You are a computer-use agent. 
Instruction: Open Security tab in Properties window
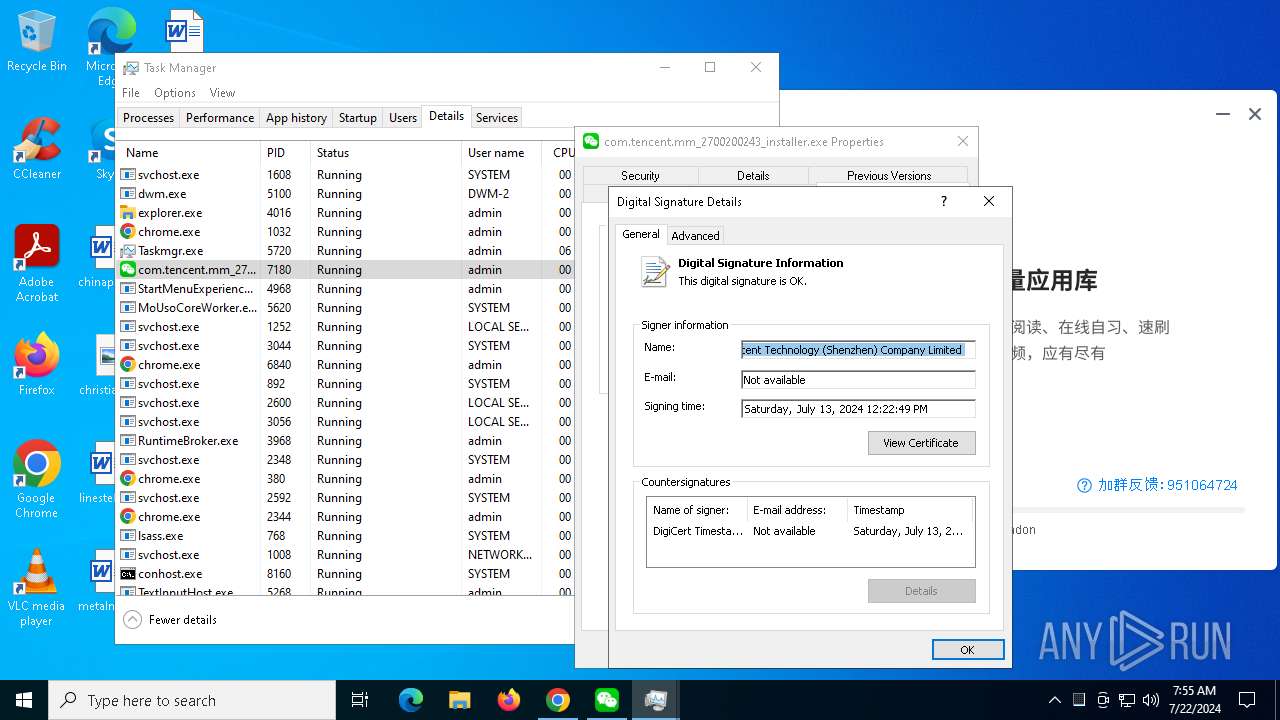click(640, 175)
